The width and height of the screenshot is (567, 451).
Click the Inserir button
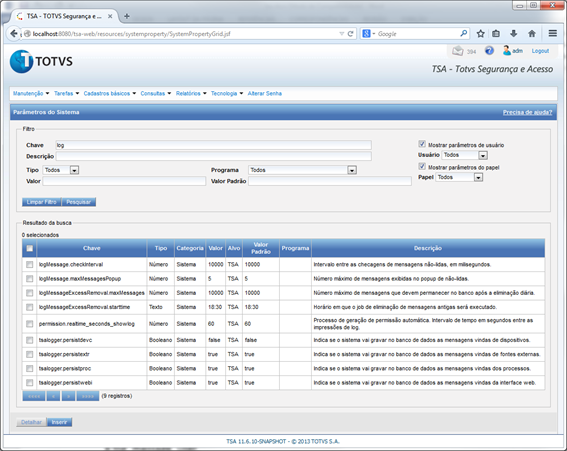(x=59, y=422)
